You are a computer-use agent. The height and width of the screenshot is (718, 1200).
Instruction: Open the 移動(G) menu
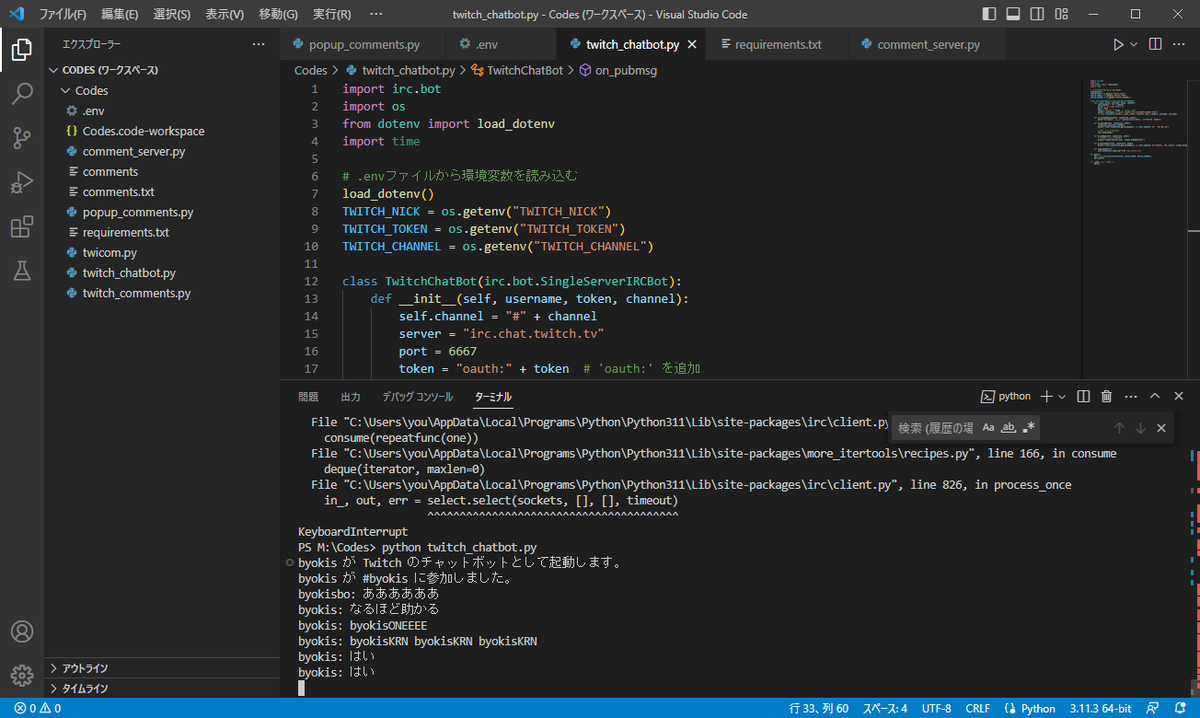pos(278,14)
